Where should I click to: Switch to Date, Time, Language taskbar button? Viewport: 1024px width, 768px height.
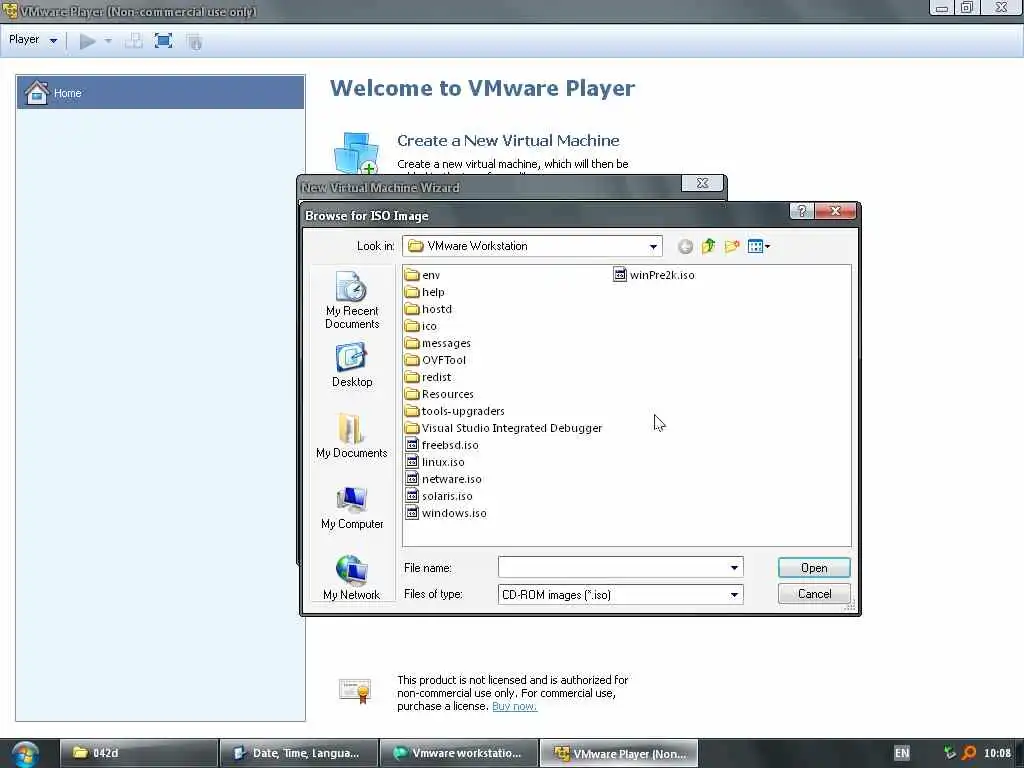(298, 753)
